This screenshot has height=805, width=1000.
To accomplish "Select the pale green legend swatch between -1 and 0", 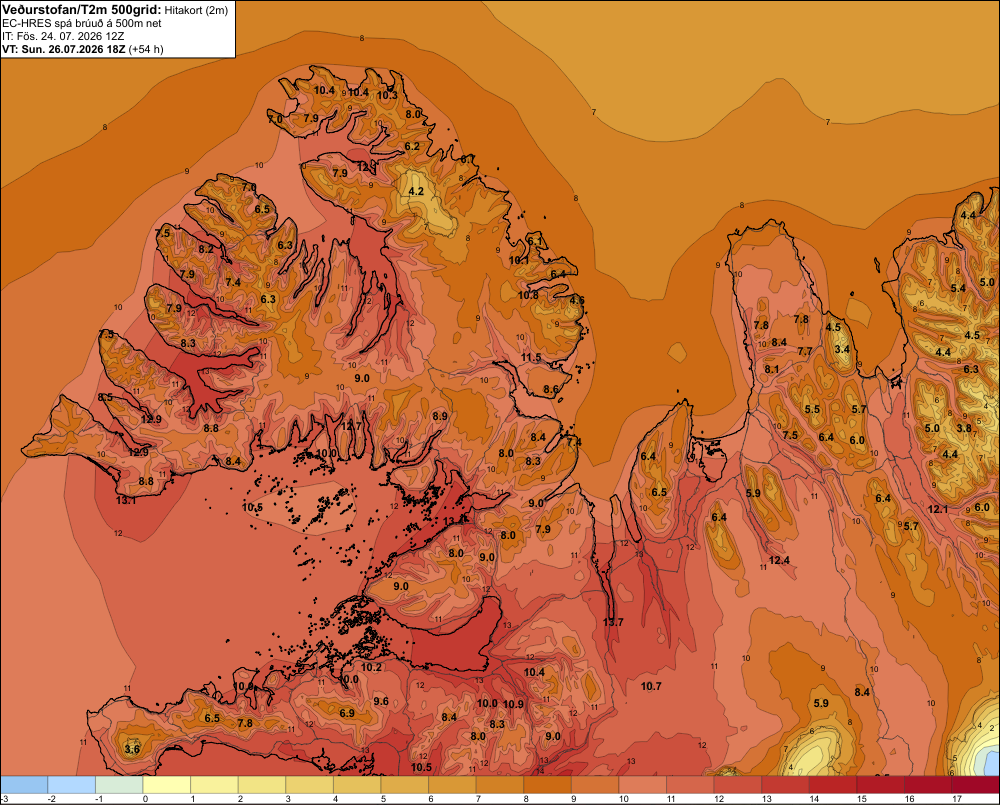I will [119, 785].
